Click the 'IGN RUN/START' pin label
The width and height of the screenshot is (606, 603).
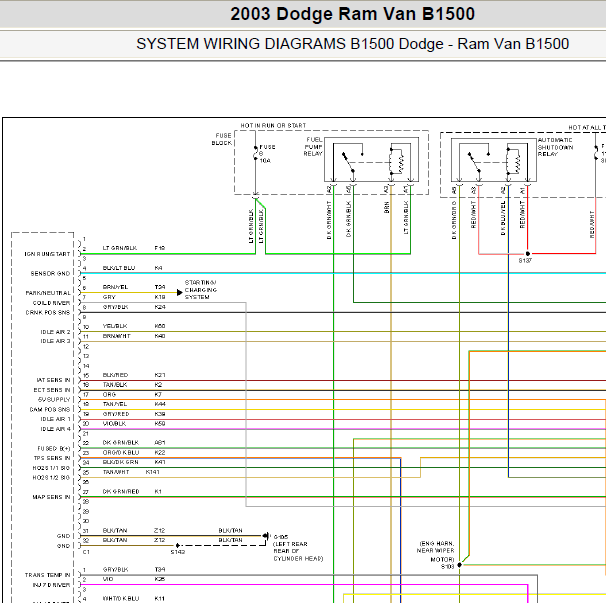coord(47,254)
